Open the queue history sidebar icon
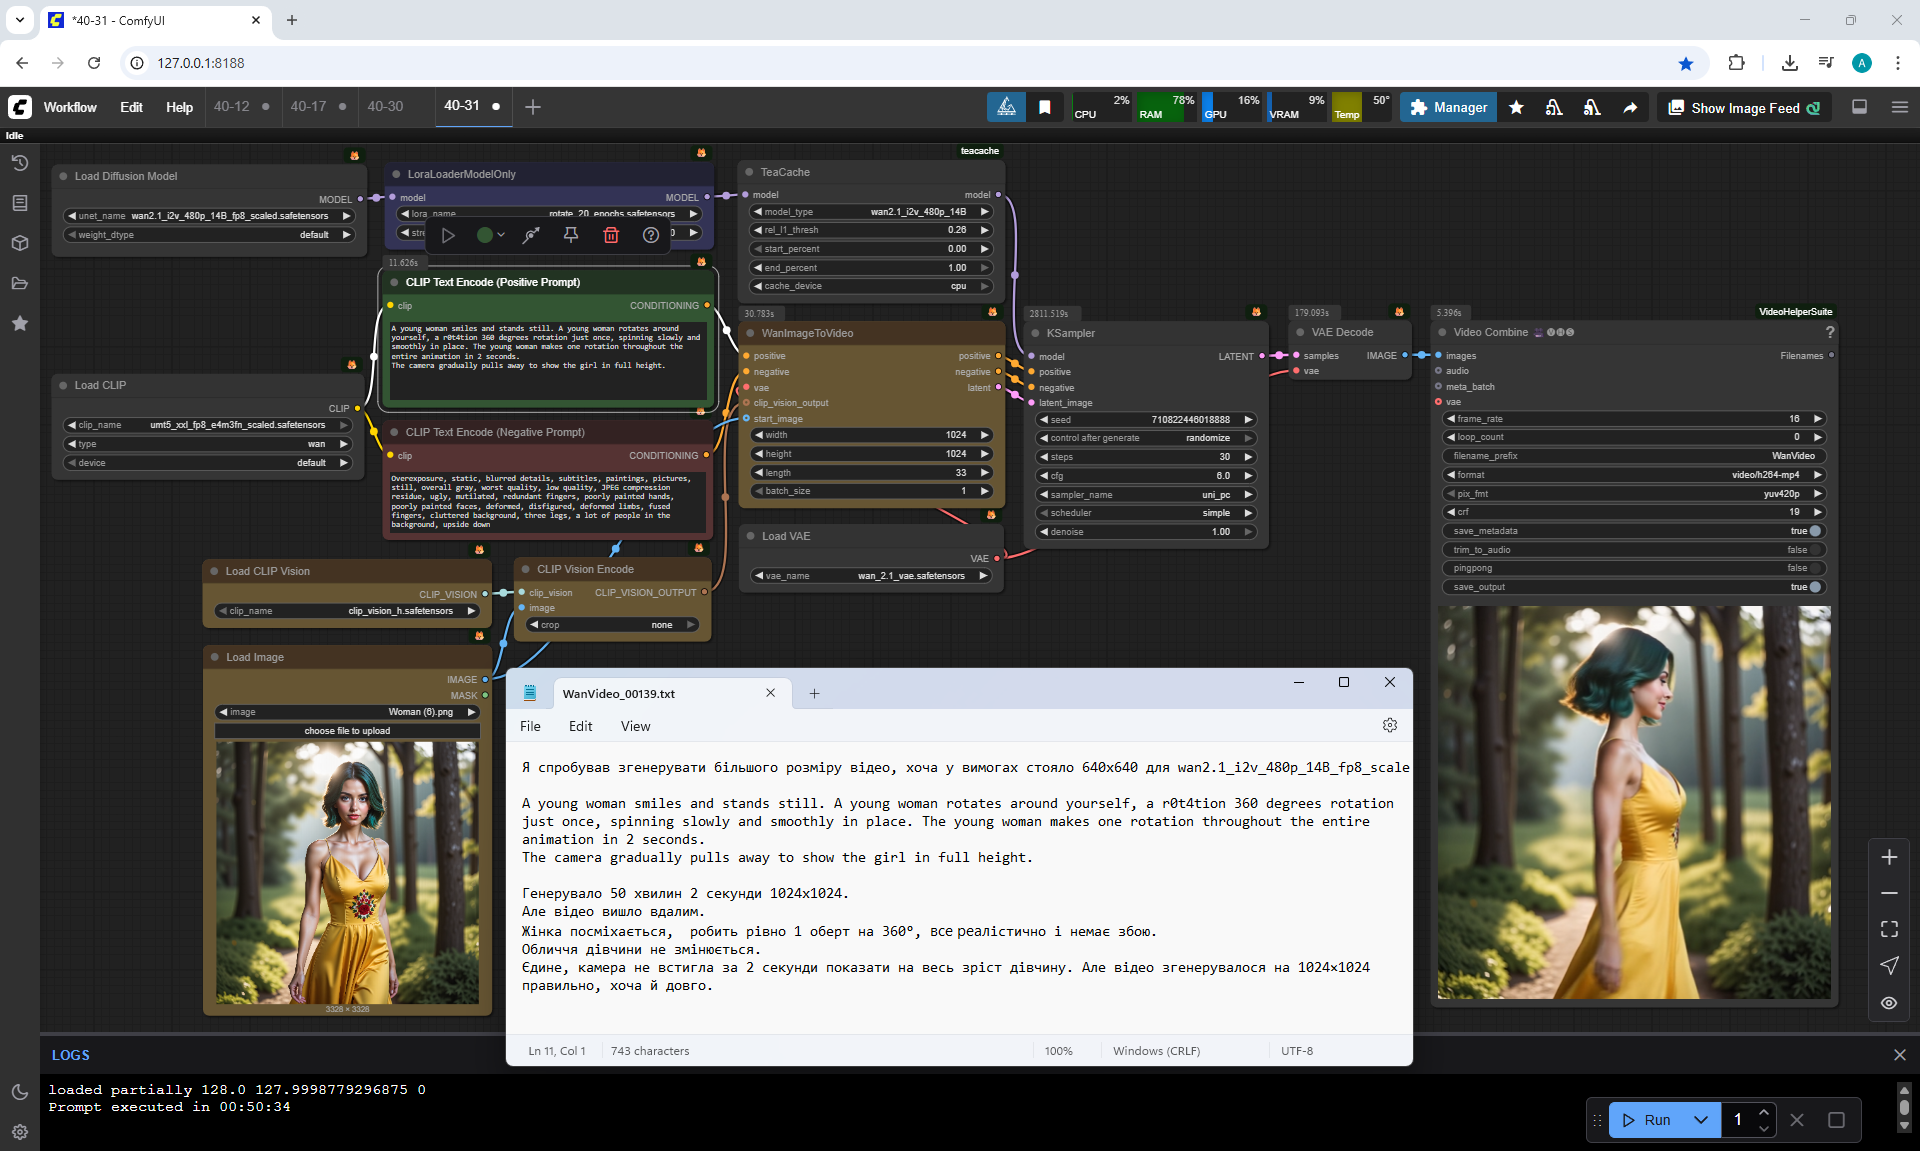Viewport: 1920px width, 1151px height. (x=20, y=163)
